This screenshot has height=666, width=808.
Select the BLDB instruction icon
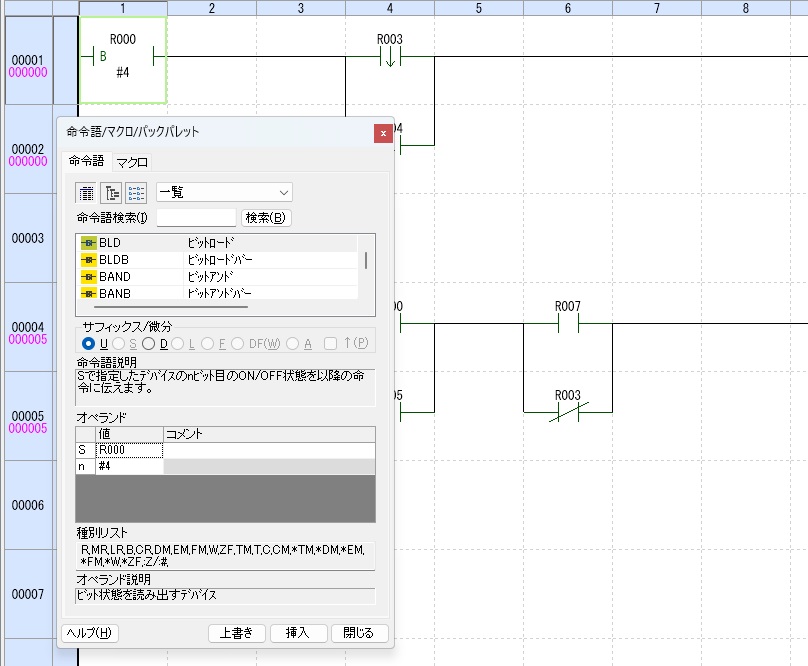coord(88,260)
